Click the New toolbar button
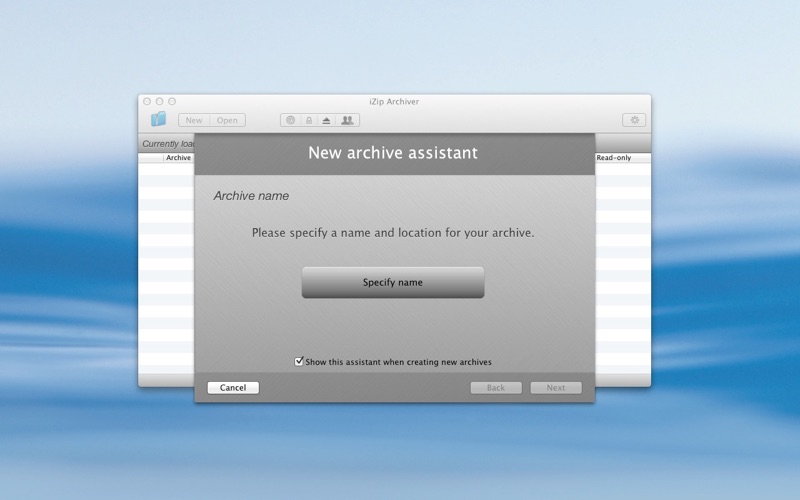 pos(194,120)
